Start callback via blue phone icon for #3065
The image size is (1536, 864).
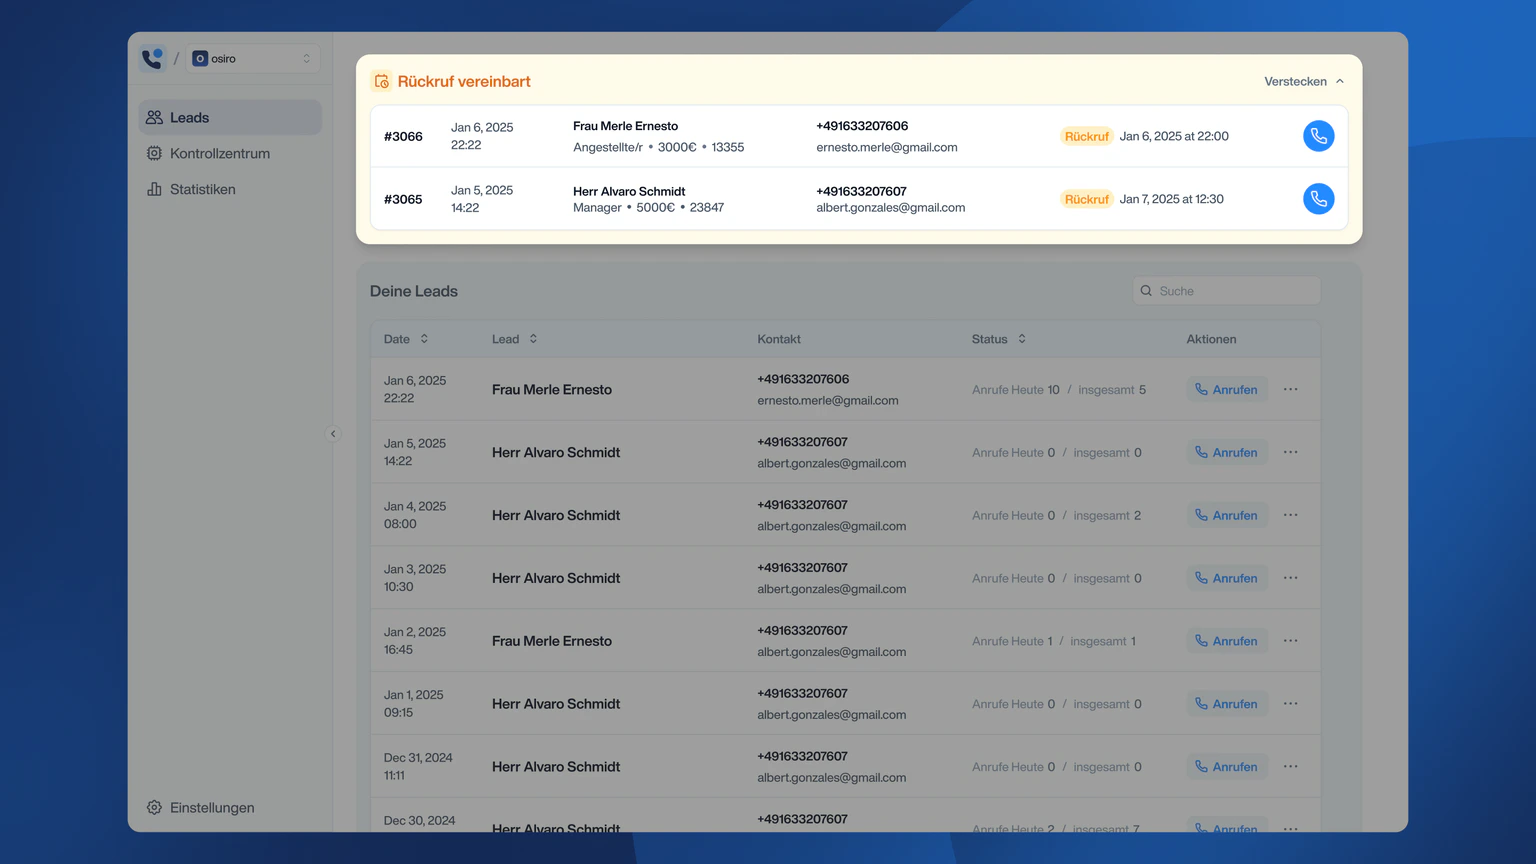click(x=1318, y=198)
